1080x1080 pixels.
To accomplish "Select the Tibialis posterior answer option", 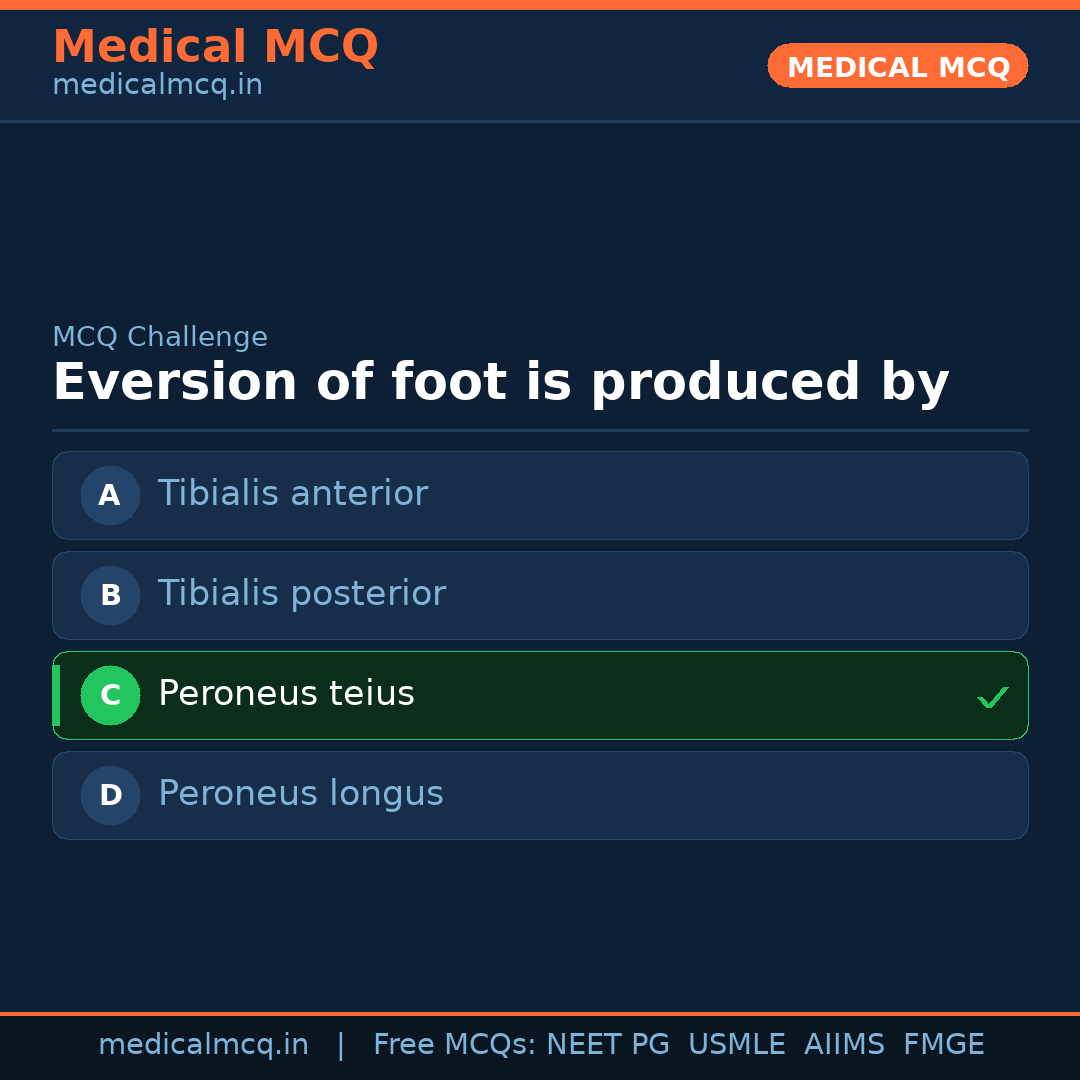I will point(540,595).
